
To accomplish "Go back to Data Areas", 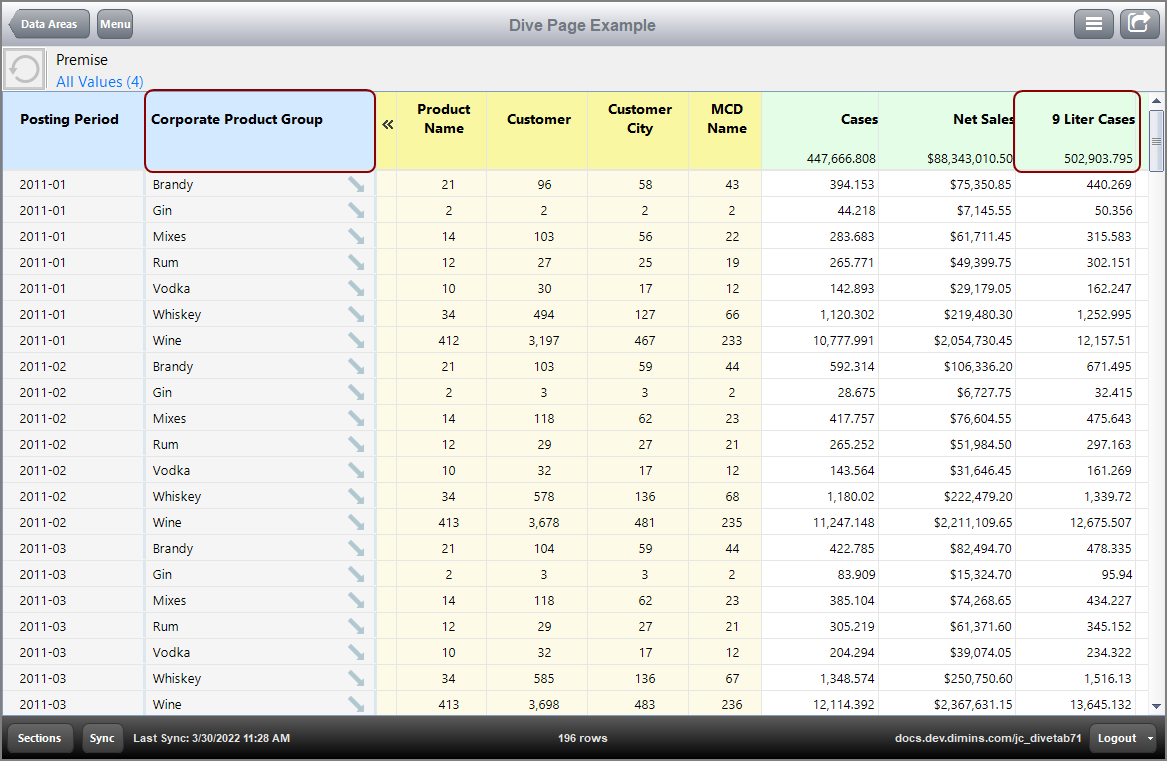I will pos(49,24).
